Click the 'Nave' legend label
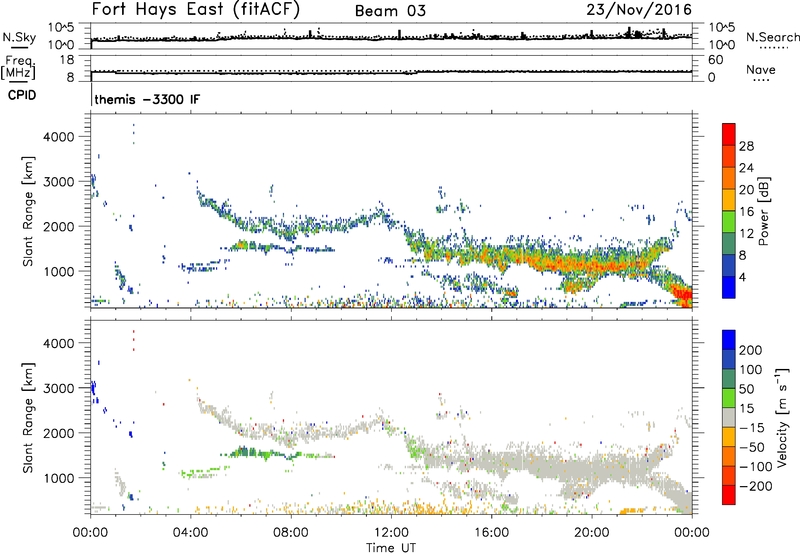This screenshot has height=554, width=800. (x=761, y=70)
